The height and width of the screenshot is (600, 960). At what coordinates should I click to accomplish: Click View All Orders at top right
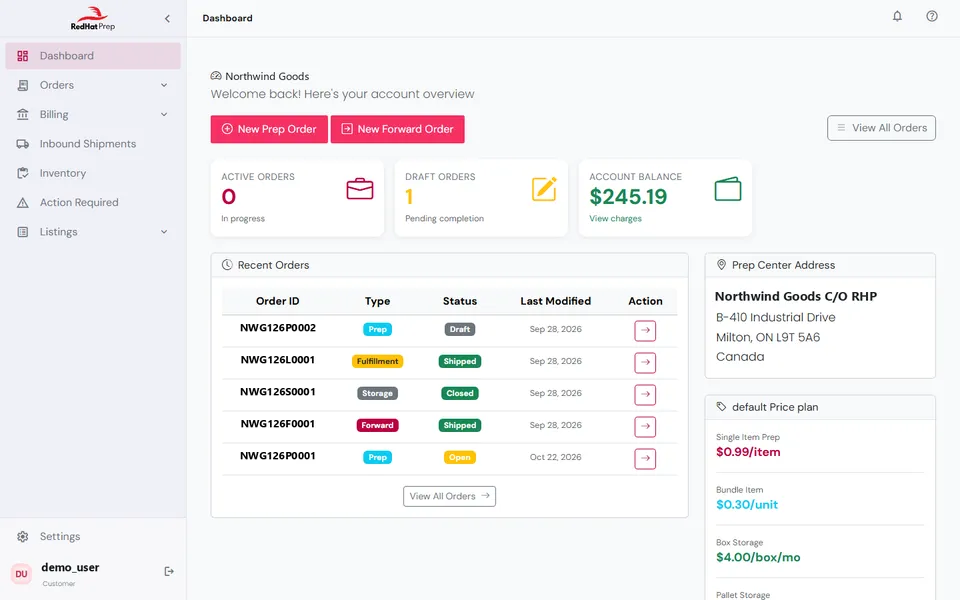[881, 128]
